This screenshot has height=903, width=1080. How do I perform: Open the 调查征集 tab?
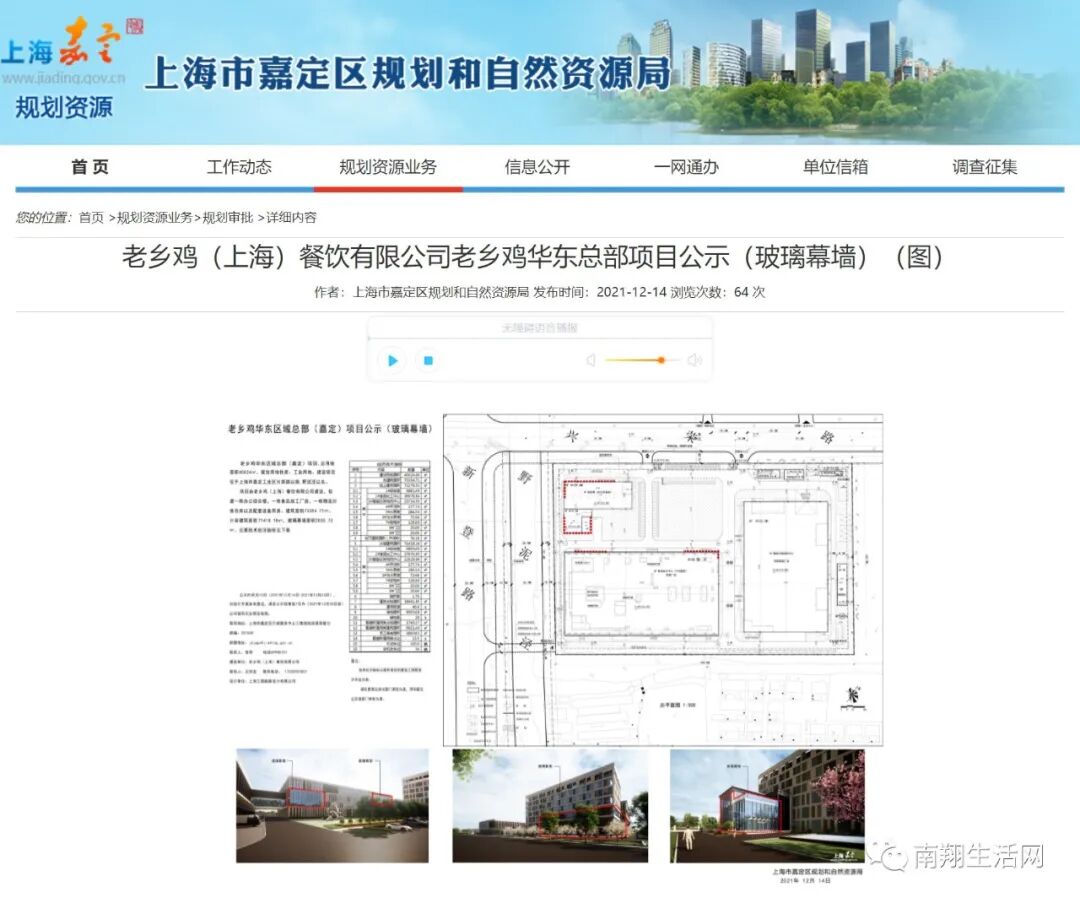(984, 167)
